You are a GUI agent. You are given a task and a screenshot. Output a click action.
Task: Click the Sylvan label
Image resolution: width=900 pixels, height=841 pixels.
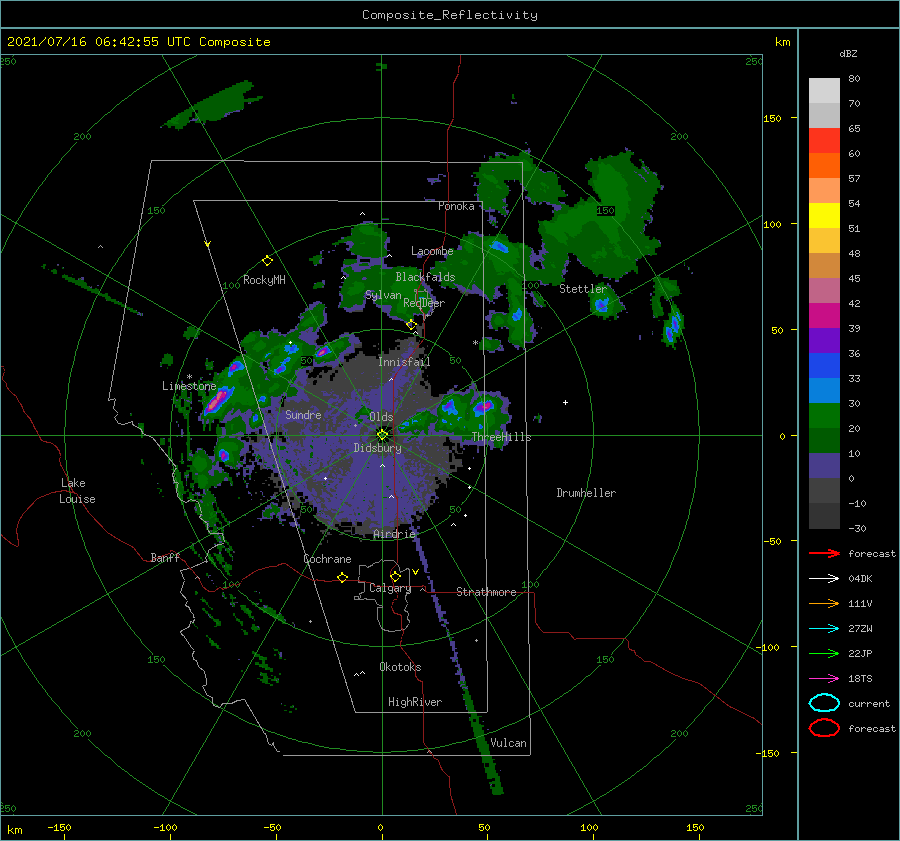pos(383,295)
